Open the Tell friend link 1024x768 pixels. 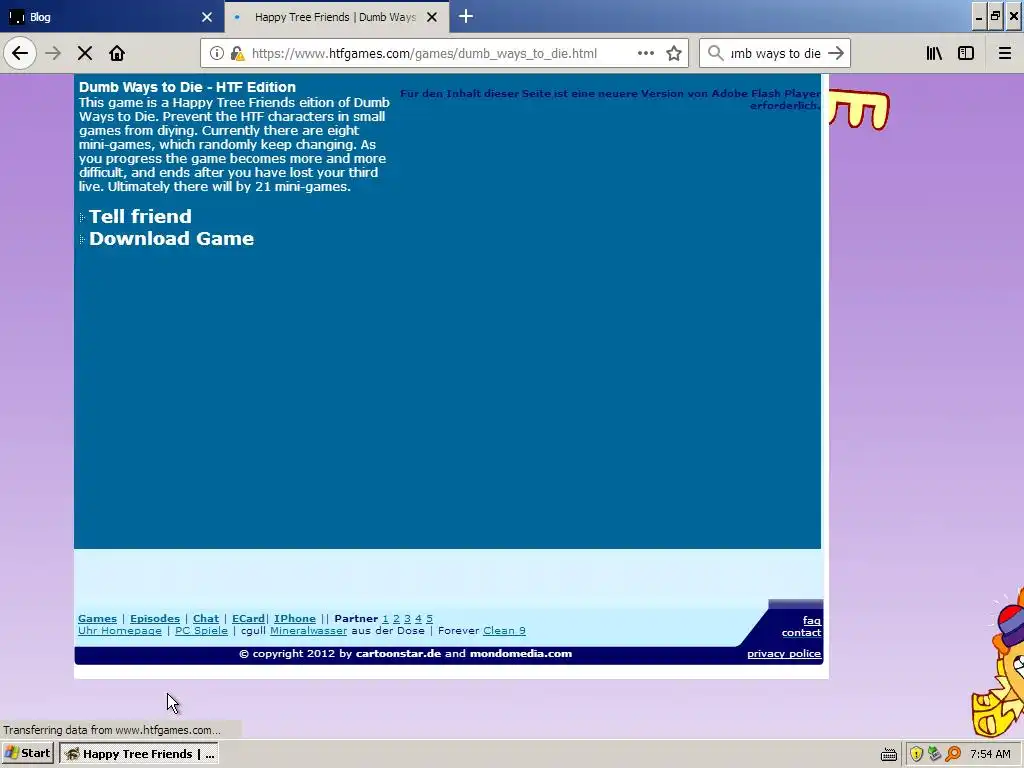[140, 216]
